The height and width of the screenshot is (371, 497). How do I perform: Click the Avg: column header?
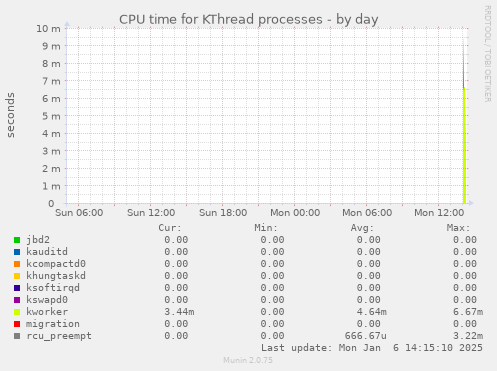362,228
